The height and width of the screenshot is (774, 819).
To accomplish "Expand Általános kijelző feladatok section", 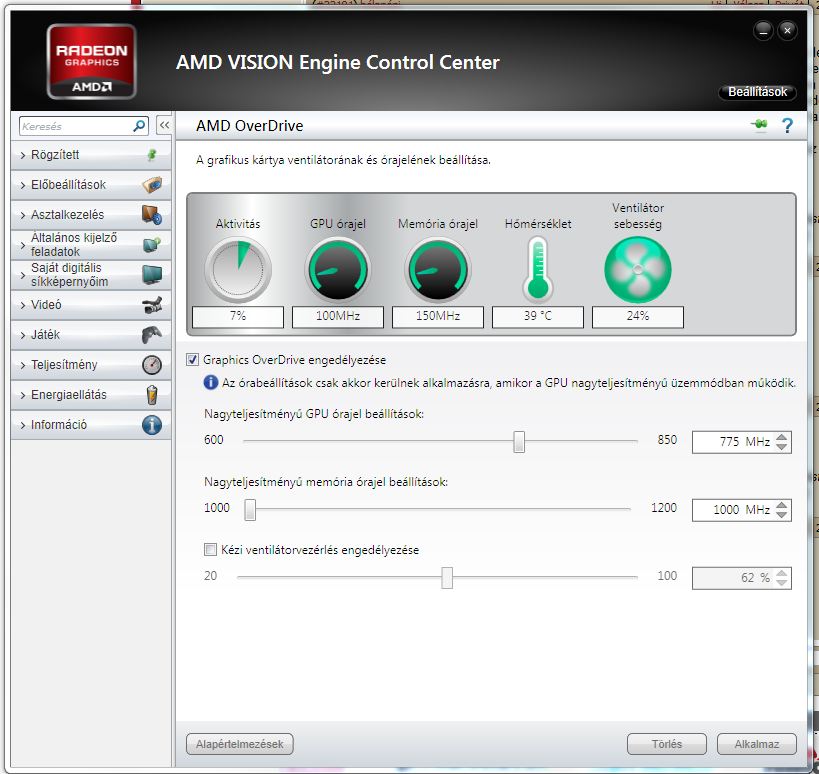I will coord(91,244).
